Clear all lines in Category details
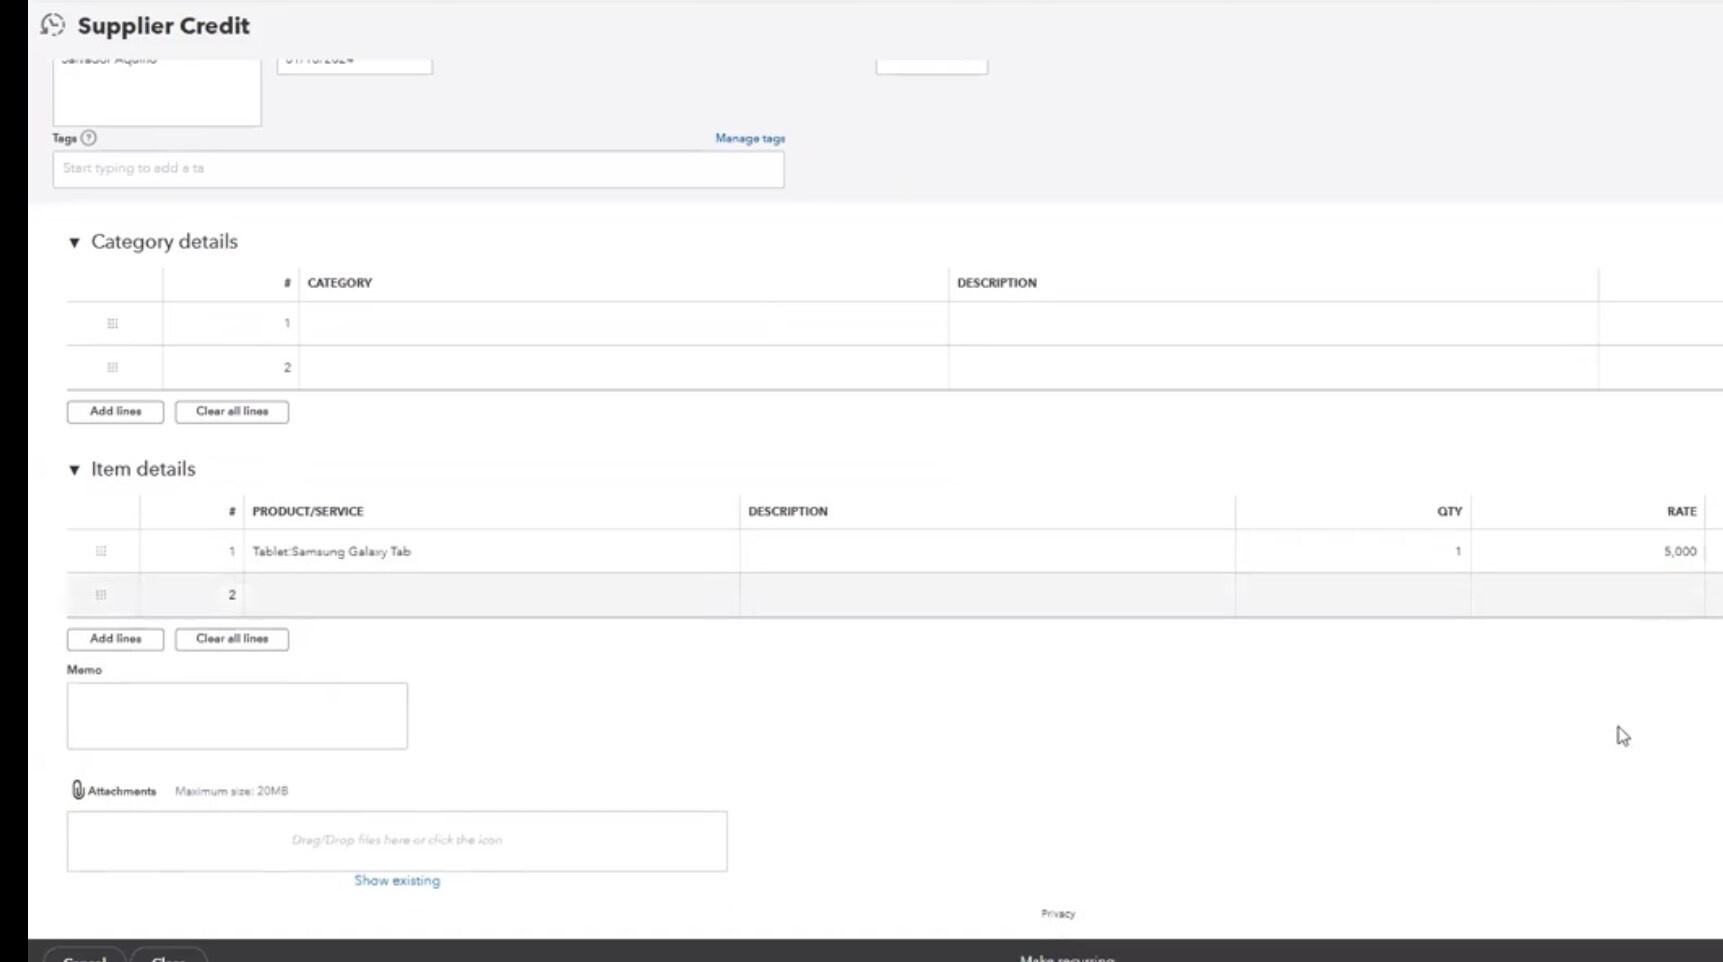The height and width of the screenshot is (962, 1723). coord(232,411)
